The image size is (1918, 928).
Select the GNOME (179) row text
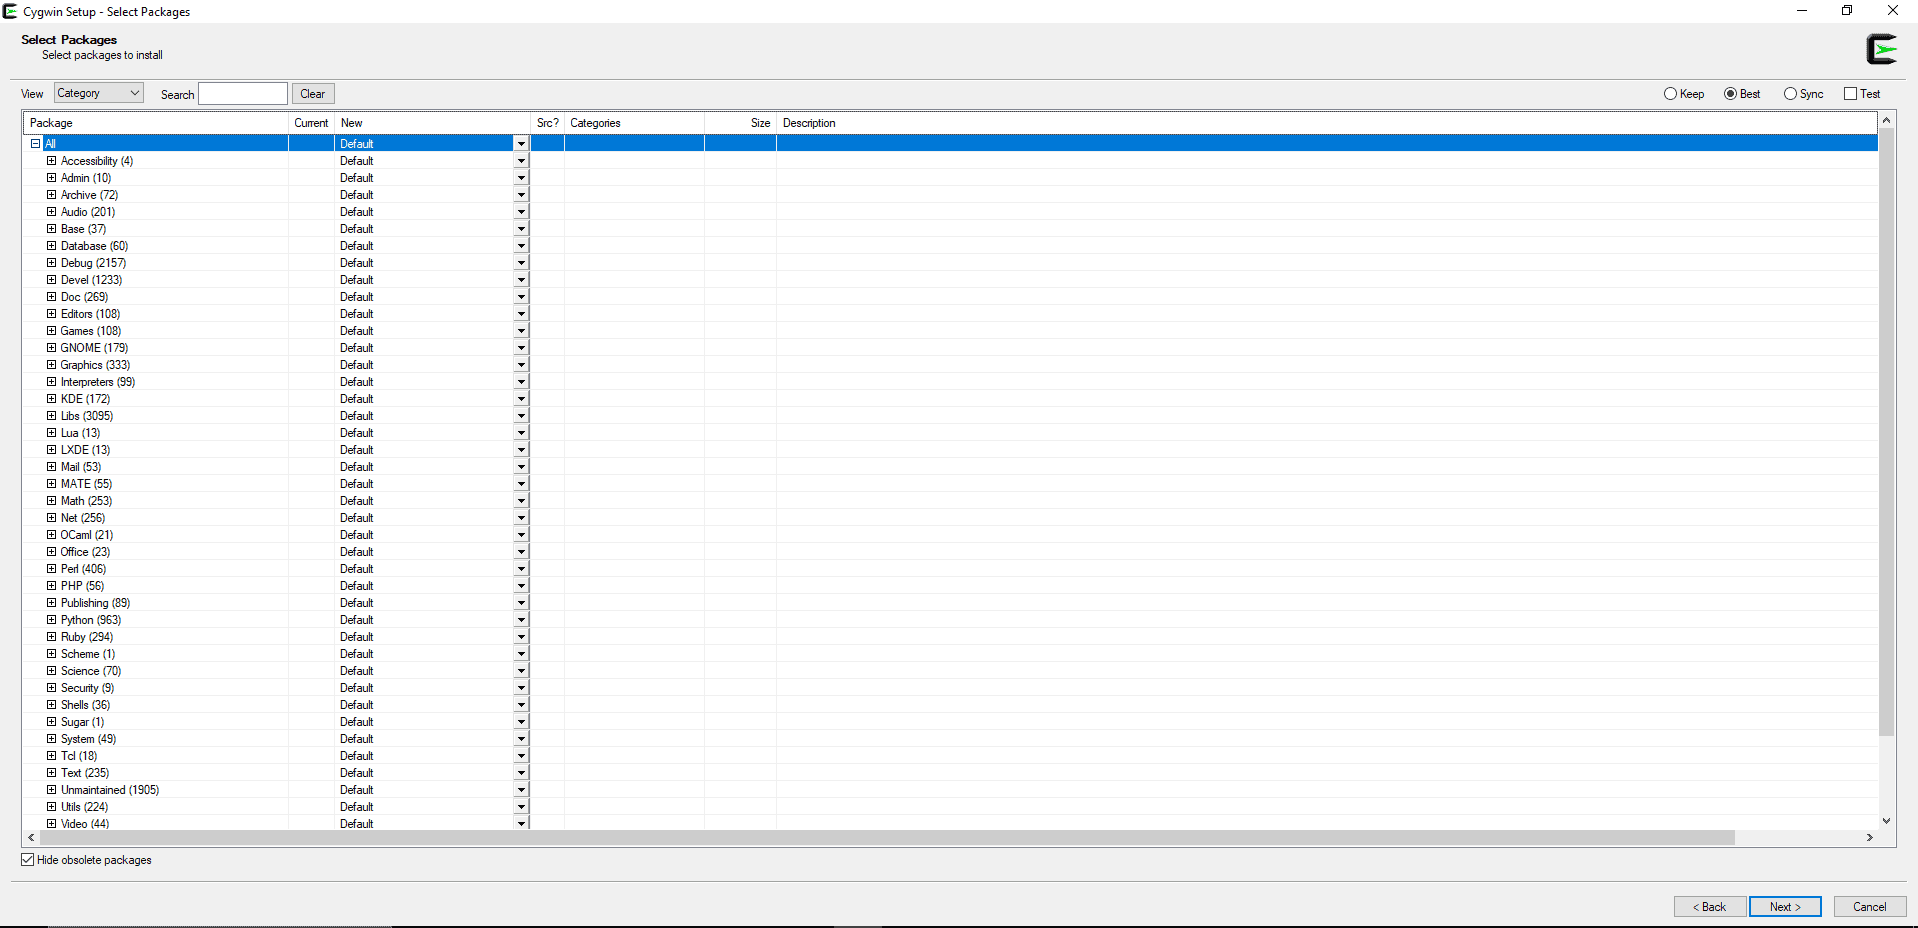coord(94,348)
